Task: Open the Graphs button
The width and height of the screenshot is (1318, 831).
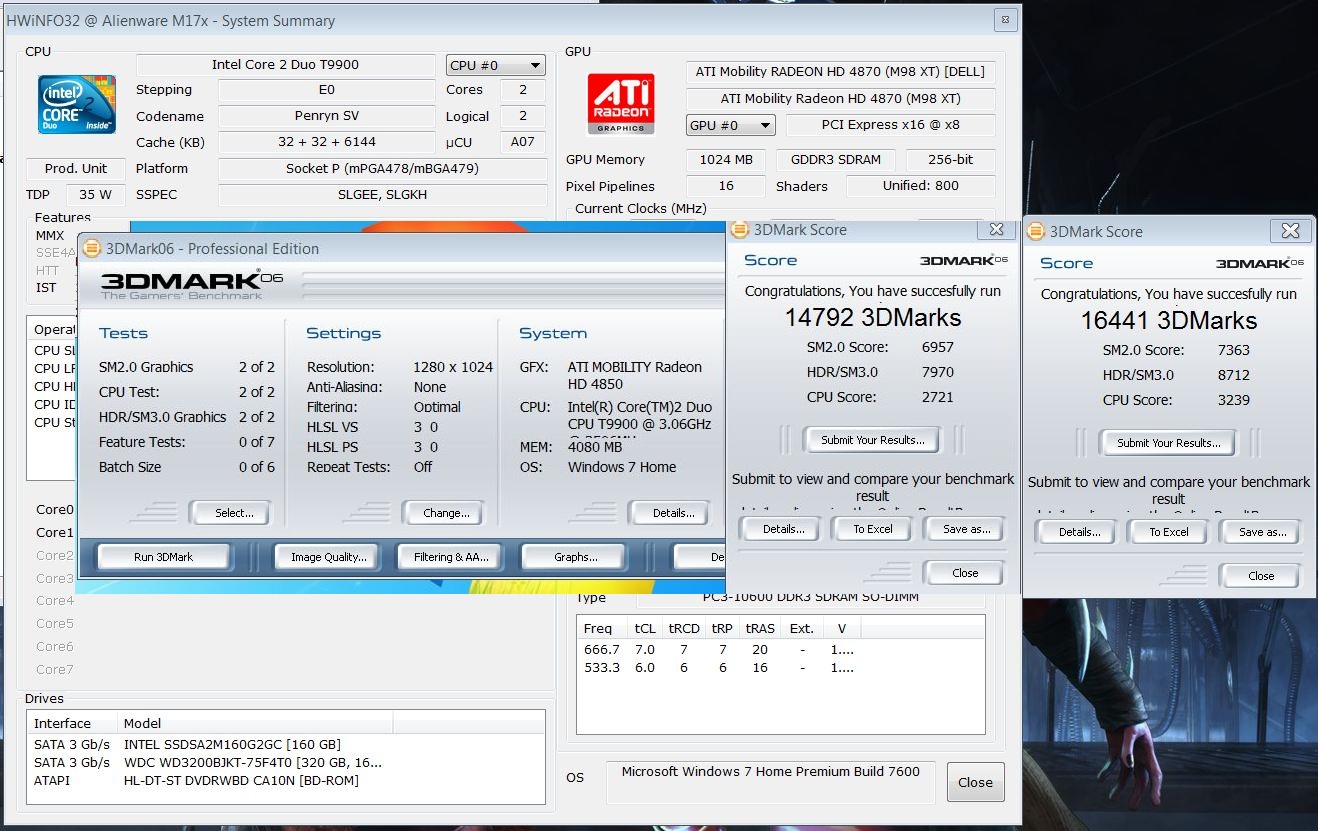Action: 575,557
